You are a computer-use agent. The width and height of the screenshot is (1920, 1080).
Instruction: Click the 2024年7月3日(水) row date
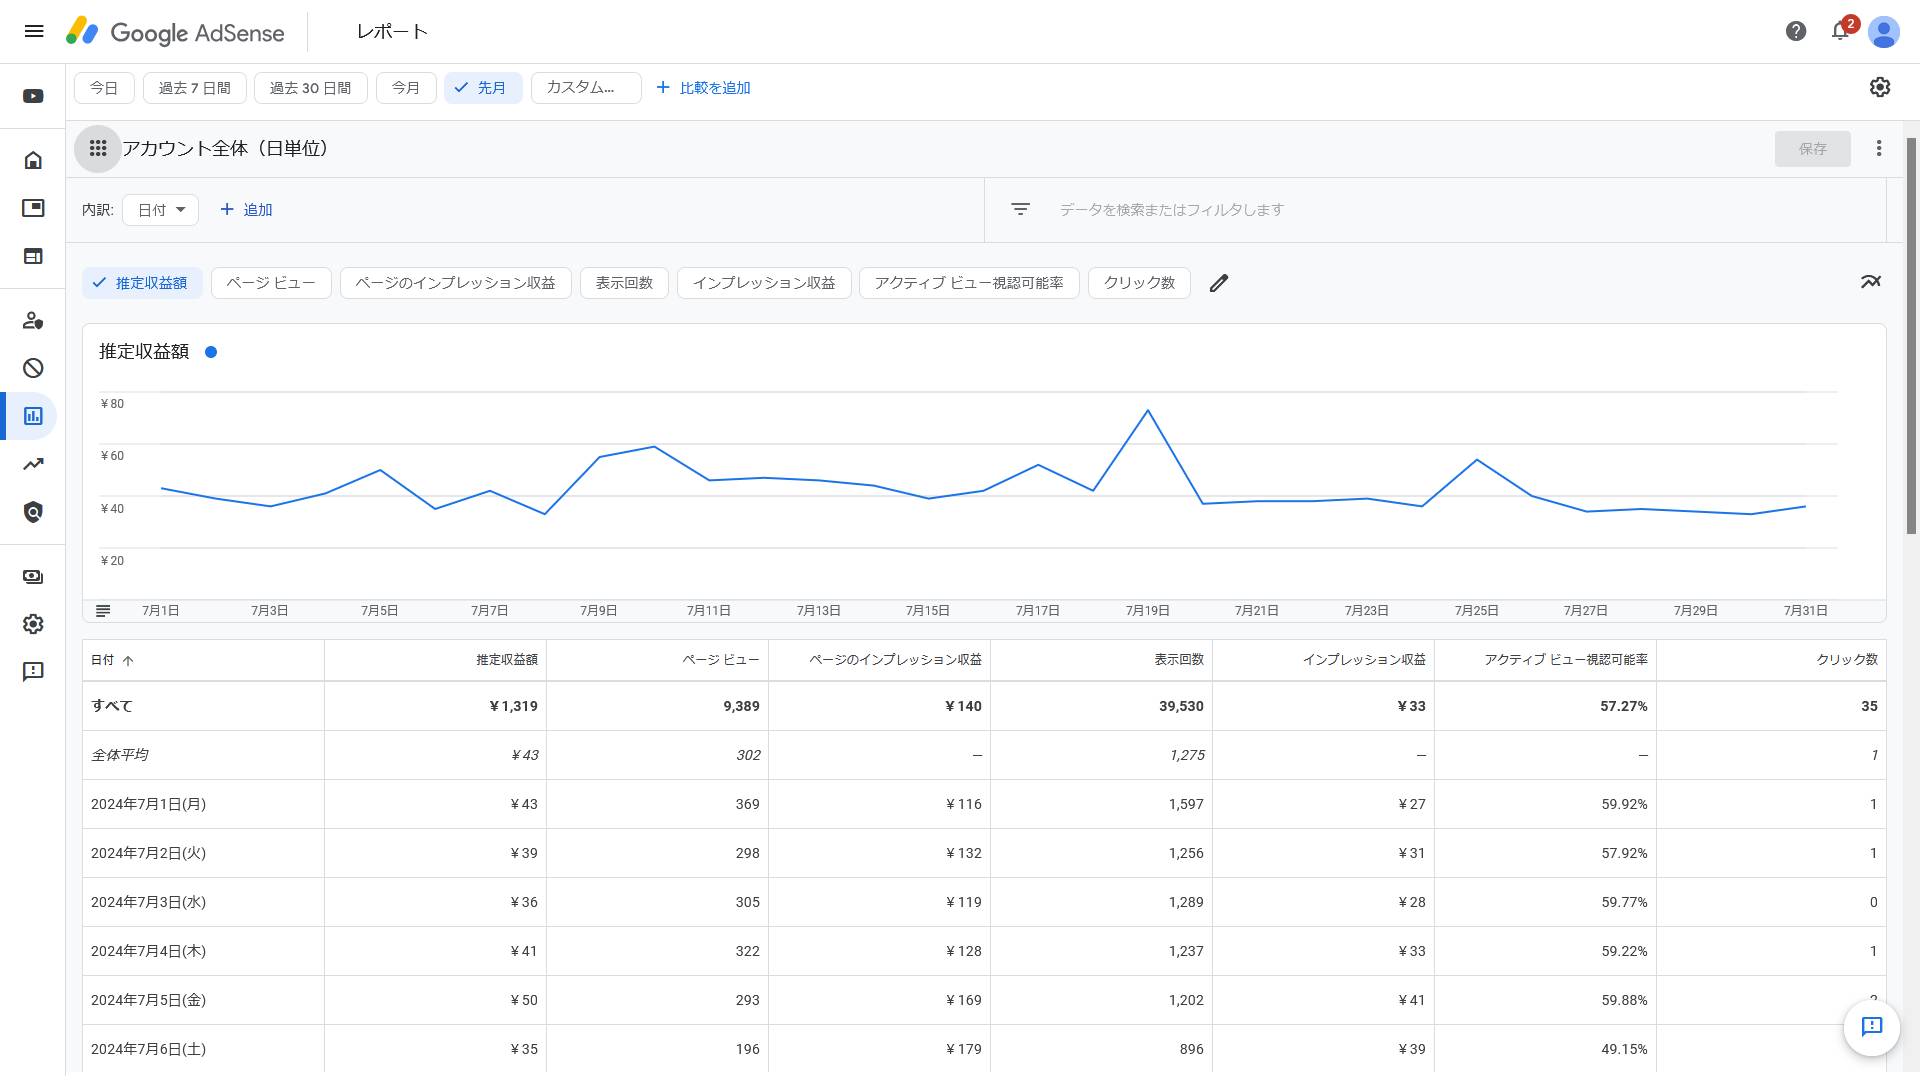tap(148, 902)
